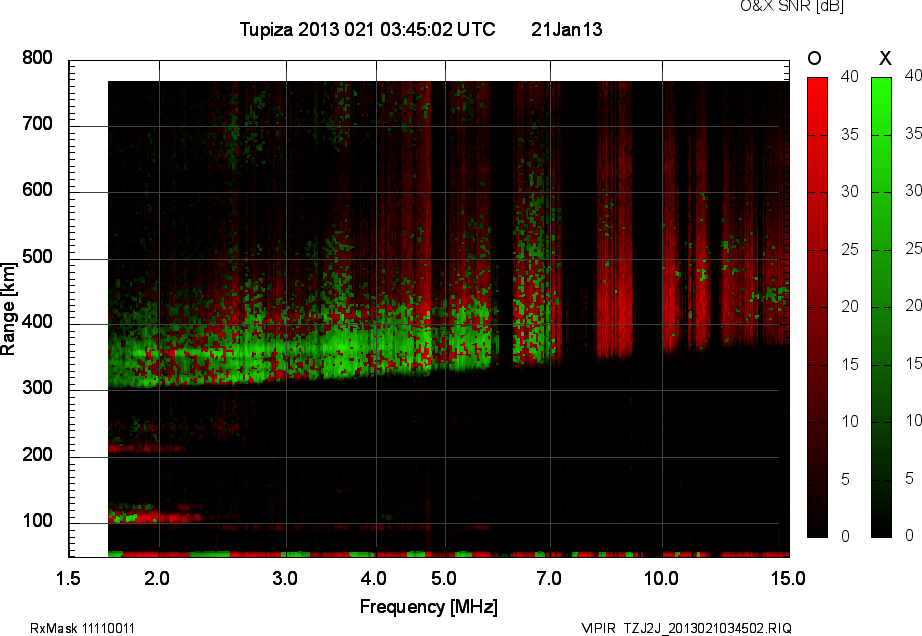
Task: Click the 10.0 frequency tick label
Action: click(x=661, y=578)
